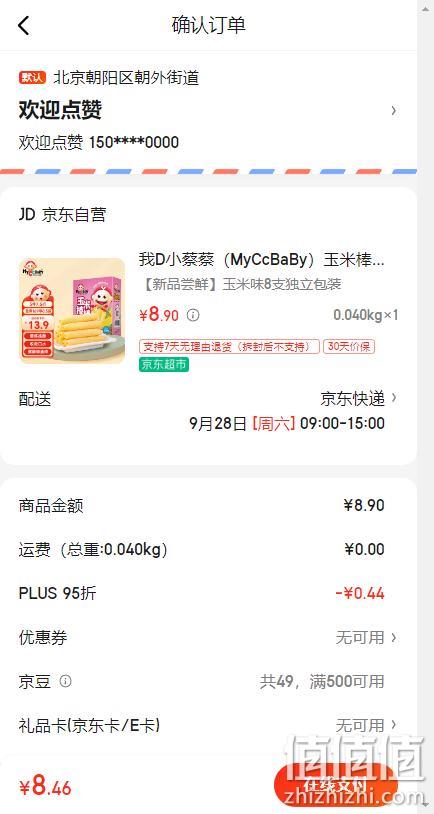Tap the recipient name 欢迎点赞
434x814 pixels.
[x=60, y=110]
